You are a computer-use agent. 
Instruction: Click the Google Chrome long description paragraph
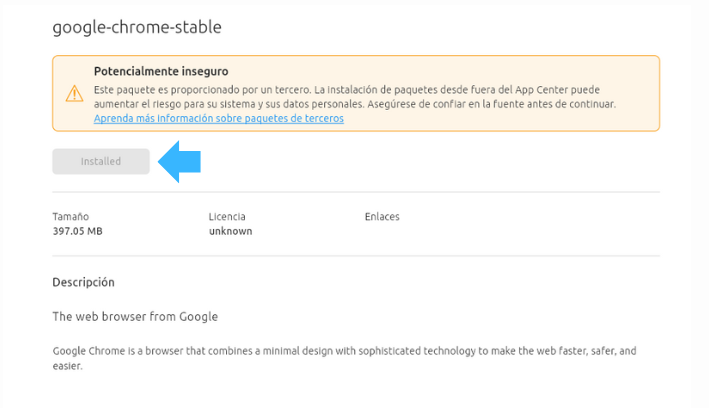(344, 352)
